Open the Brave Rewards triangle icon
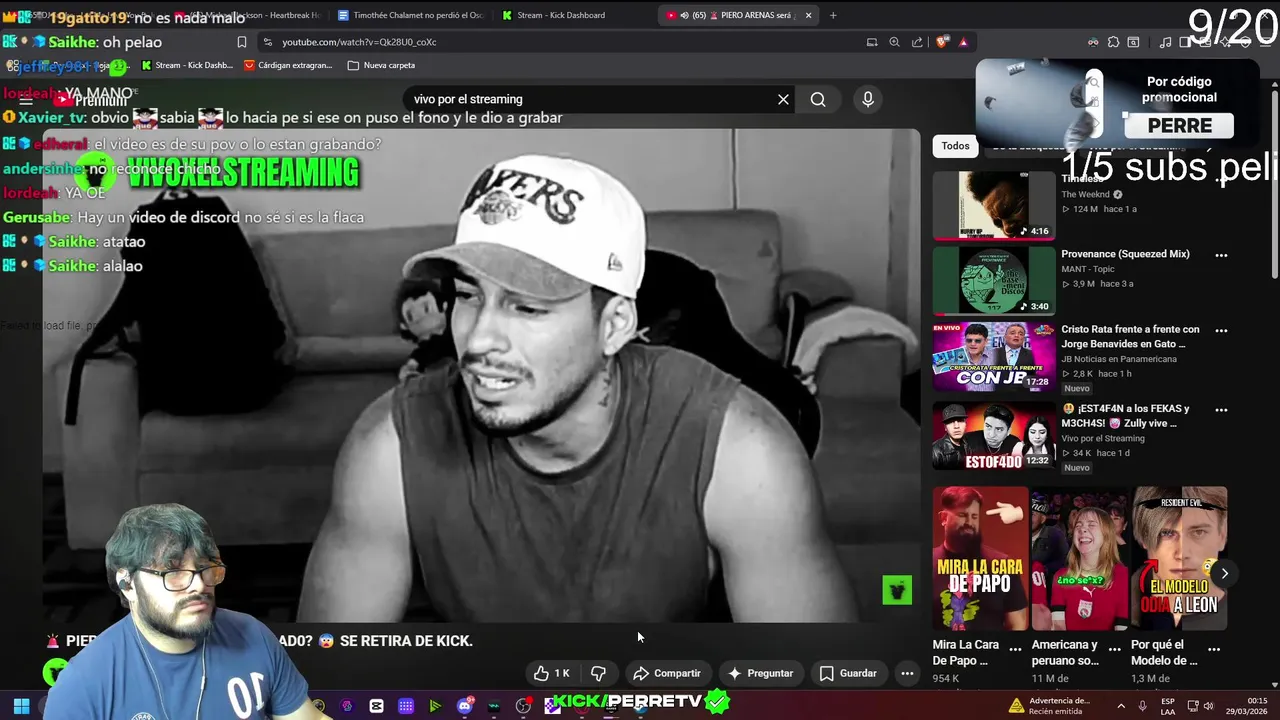 click(x=963, y=42)
